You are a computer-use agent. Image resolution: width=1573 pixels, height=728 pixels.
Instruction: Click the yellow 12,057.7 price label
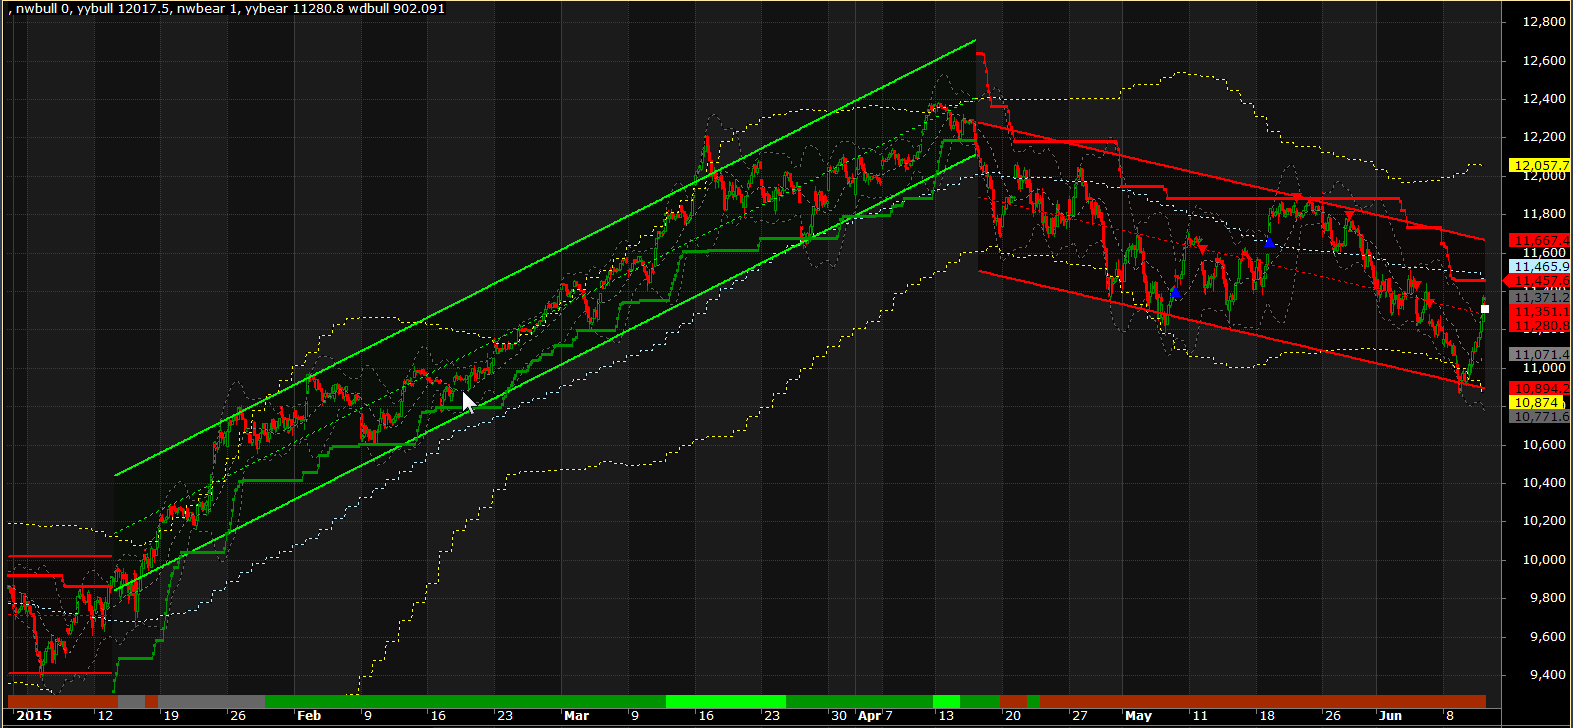1540,165
